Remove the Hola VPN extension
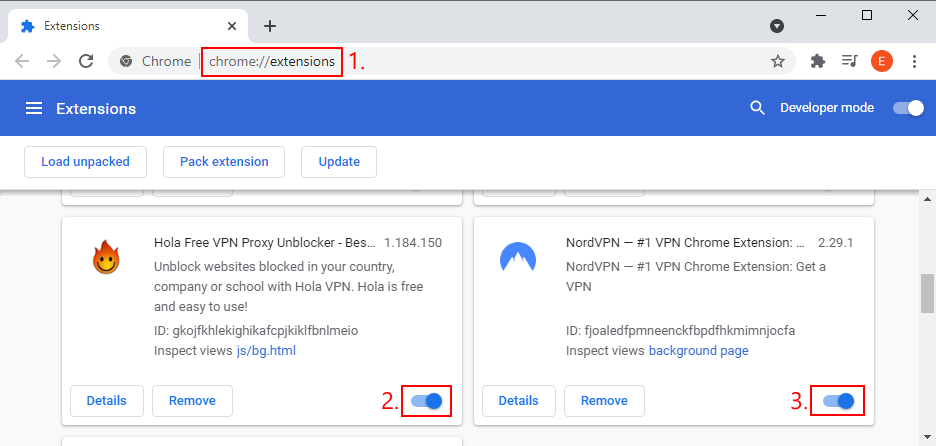Image resolution: width=936 pixels, height=446 pixels. pyautogui.click(x=192, y=401)
